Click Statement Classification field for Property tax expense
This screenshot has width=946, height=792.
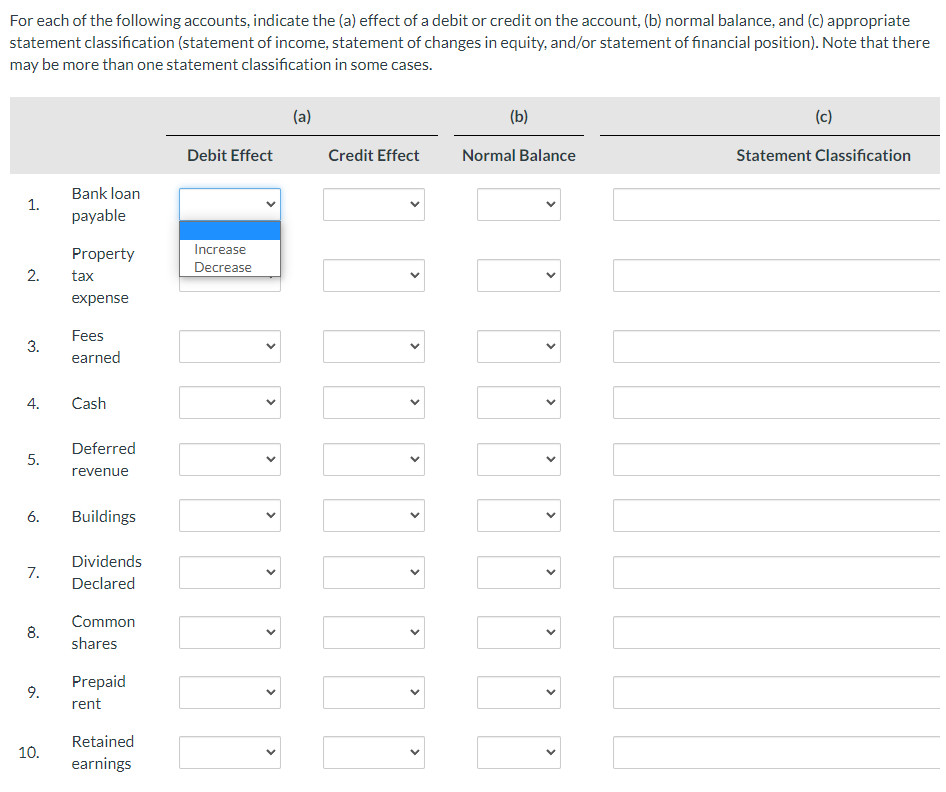[776, 276]
